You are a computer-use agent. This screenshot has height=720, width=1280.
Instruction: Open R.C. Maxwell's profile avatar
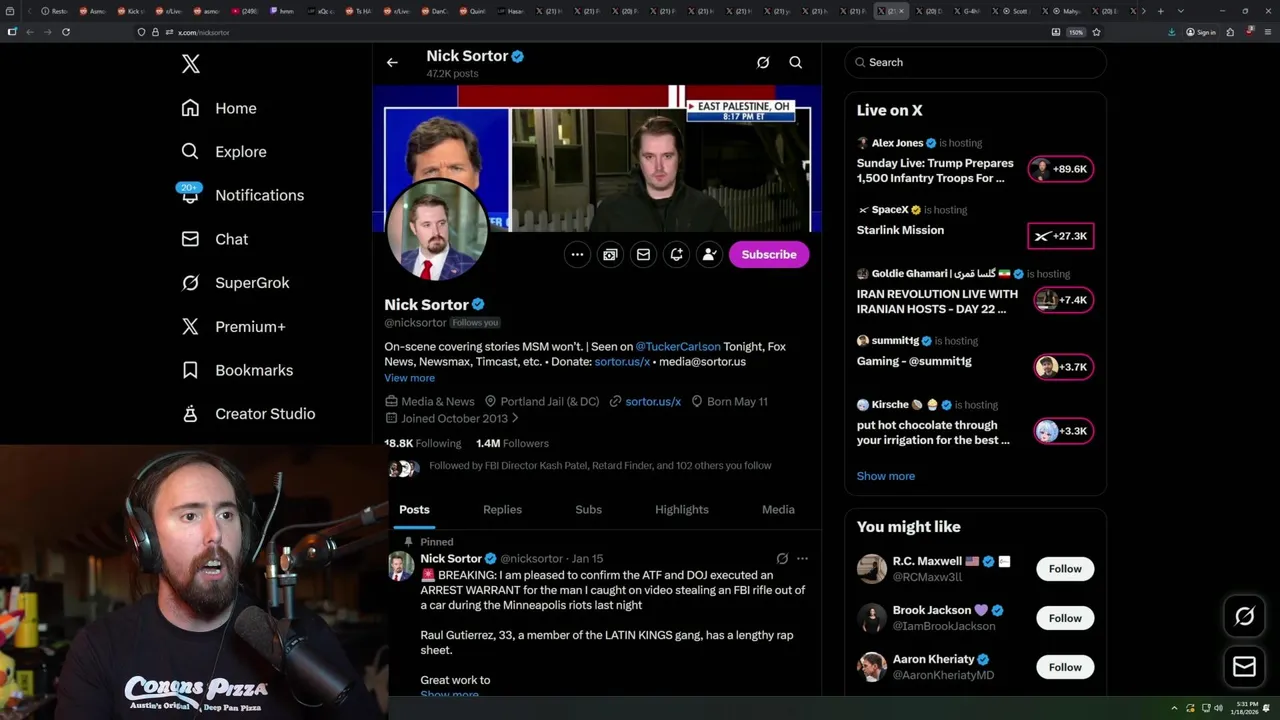click(x=872, y=569)
